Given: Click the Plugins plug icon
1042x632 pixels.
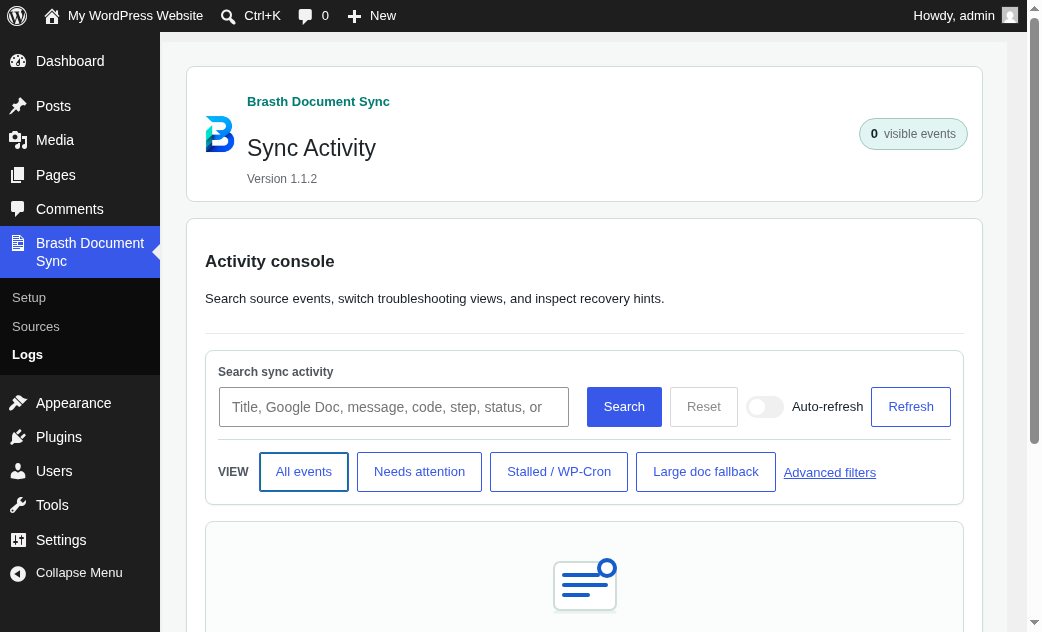Looking at the screenshot, I should coord(18,437).
